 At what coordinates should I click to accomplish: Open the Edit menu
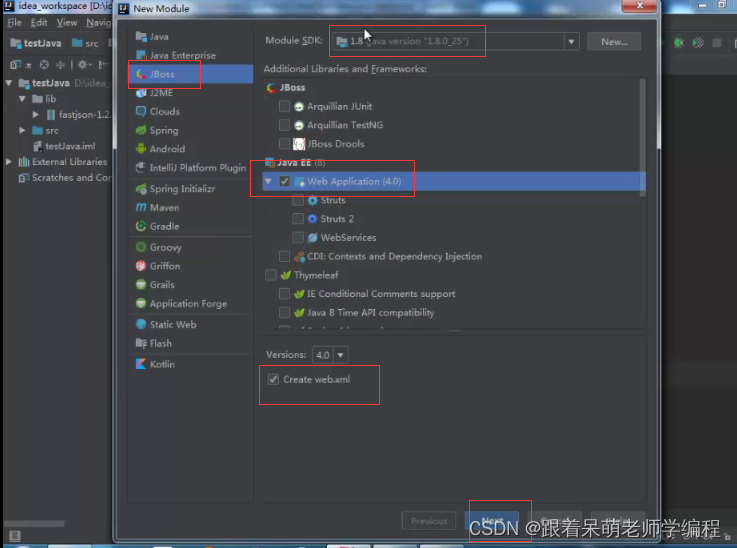39,23
